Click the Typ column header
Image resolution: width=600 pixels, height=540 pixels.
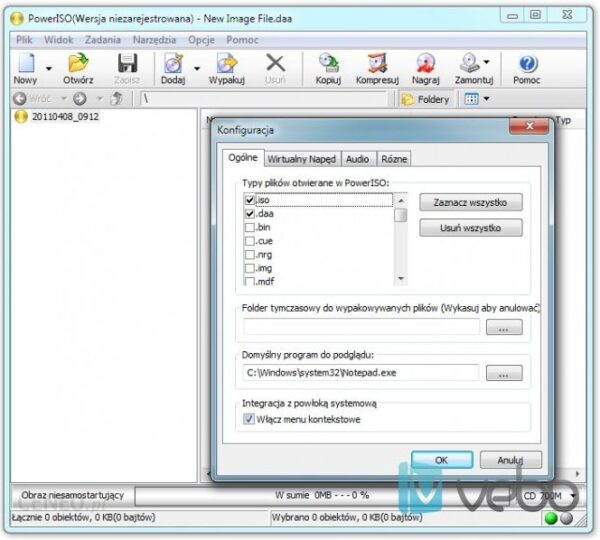tap(563, 120)
